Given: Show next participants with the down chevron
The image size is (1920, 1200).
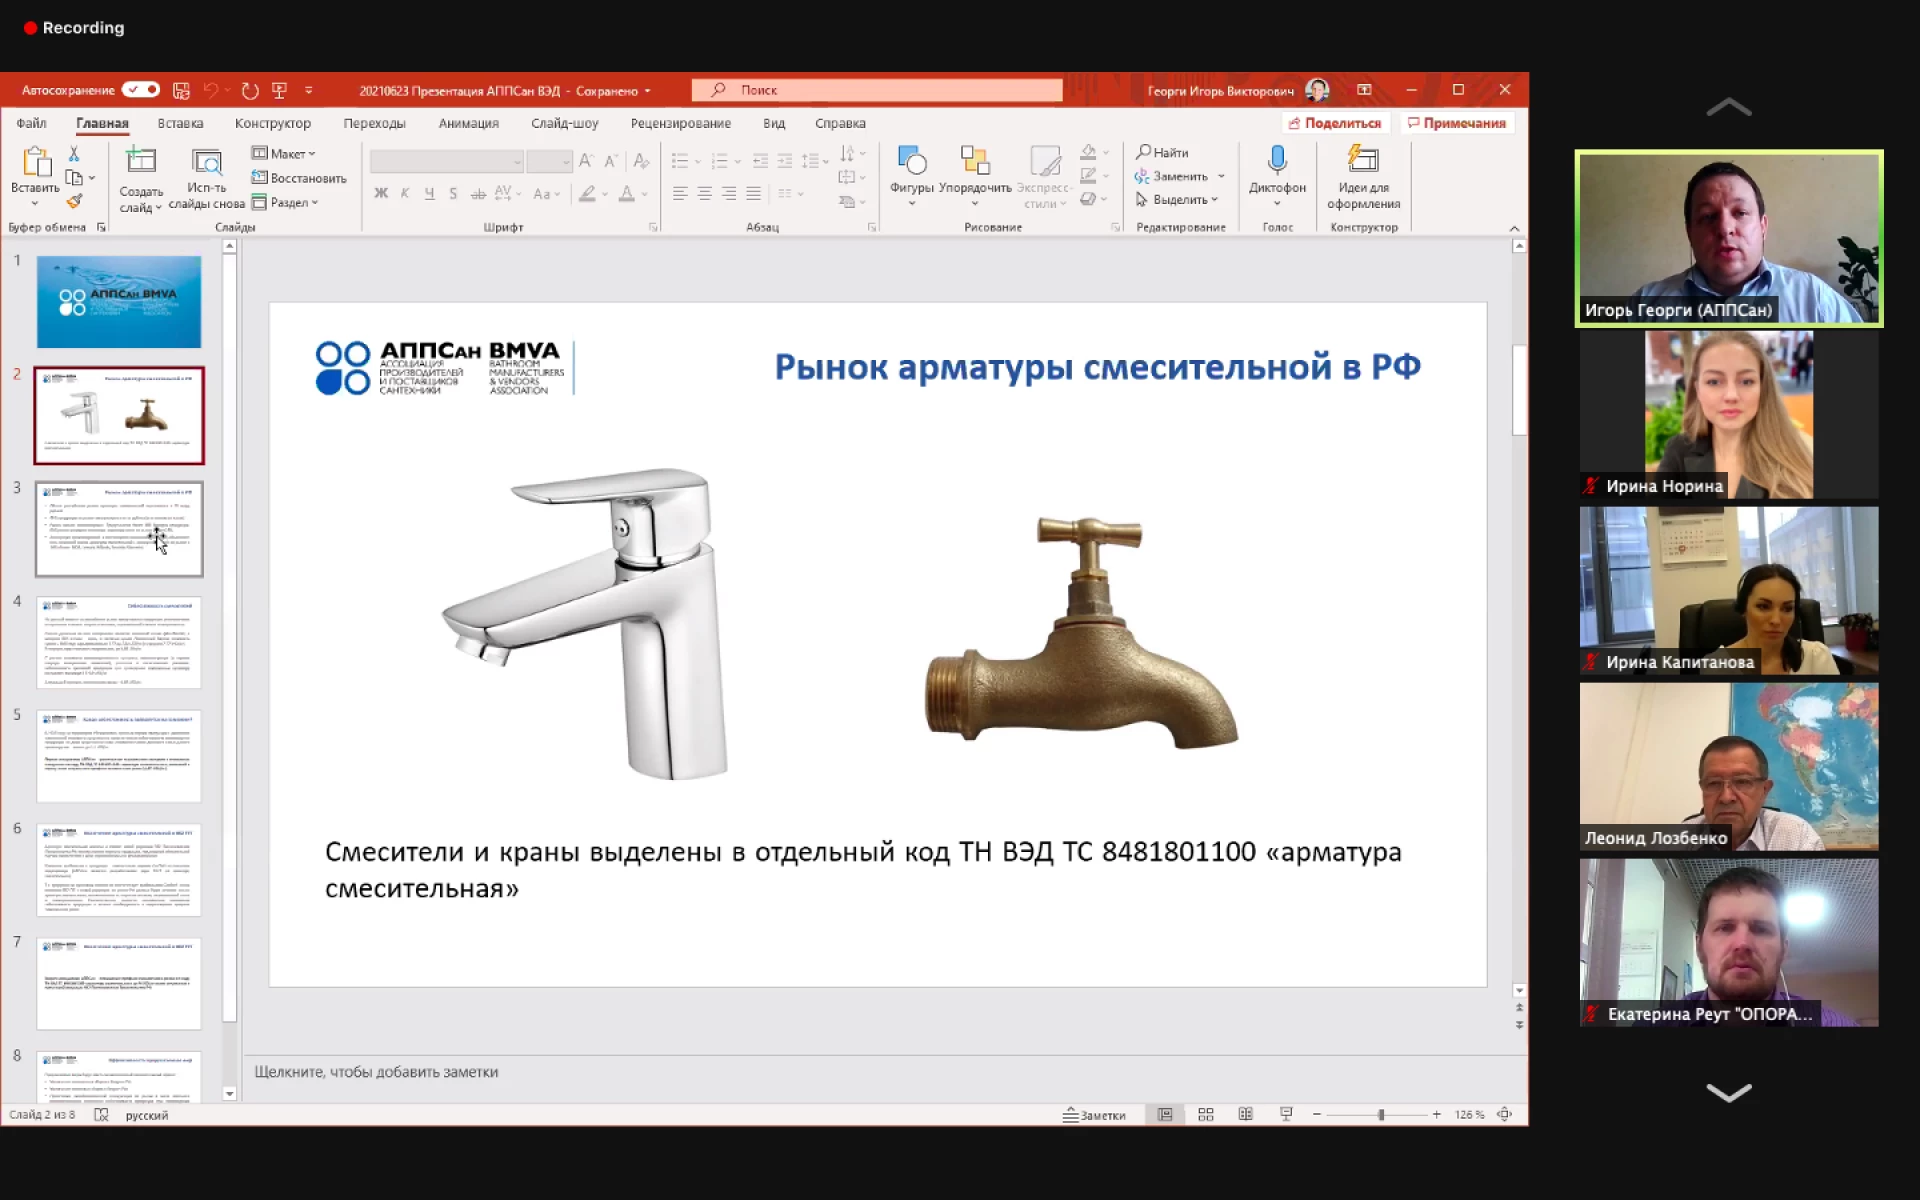Looking at the screenshot, I should pyautogui.click(x=1728, y=1092).
